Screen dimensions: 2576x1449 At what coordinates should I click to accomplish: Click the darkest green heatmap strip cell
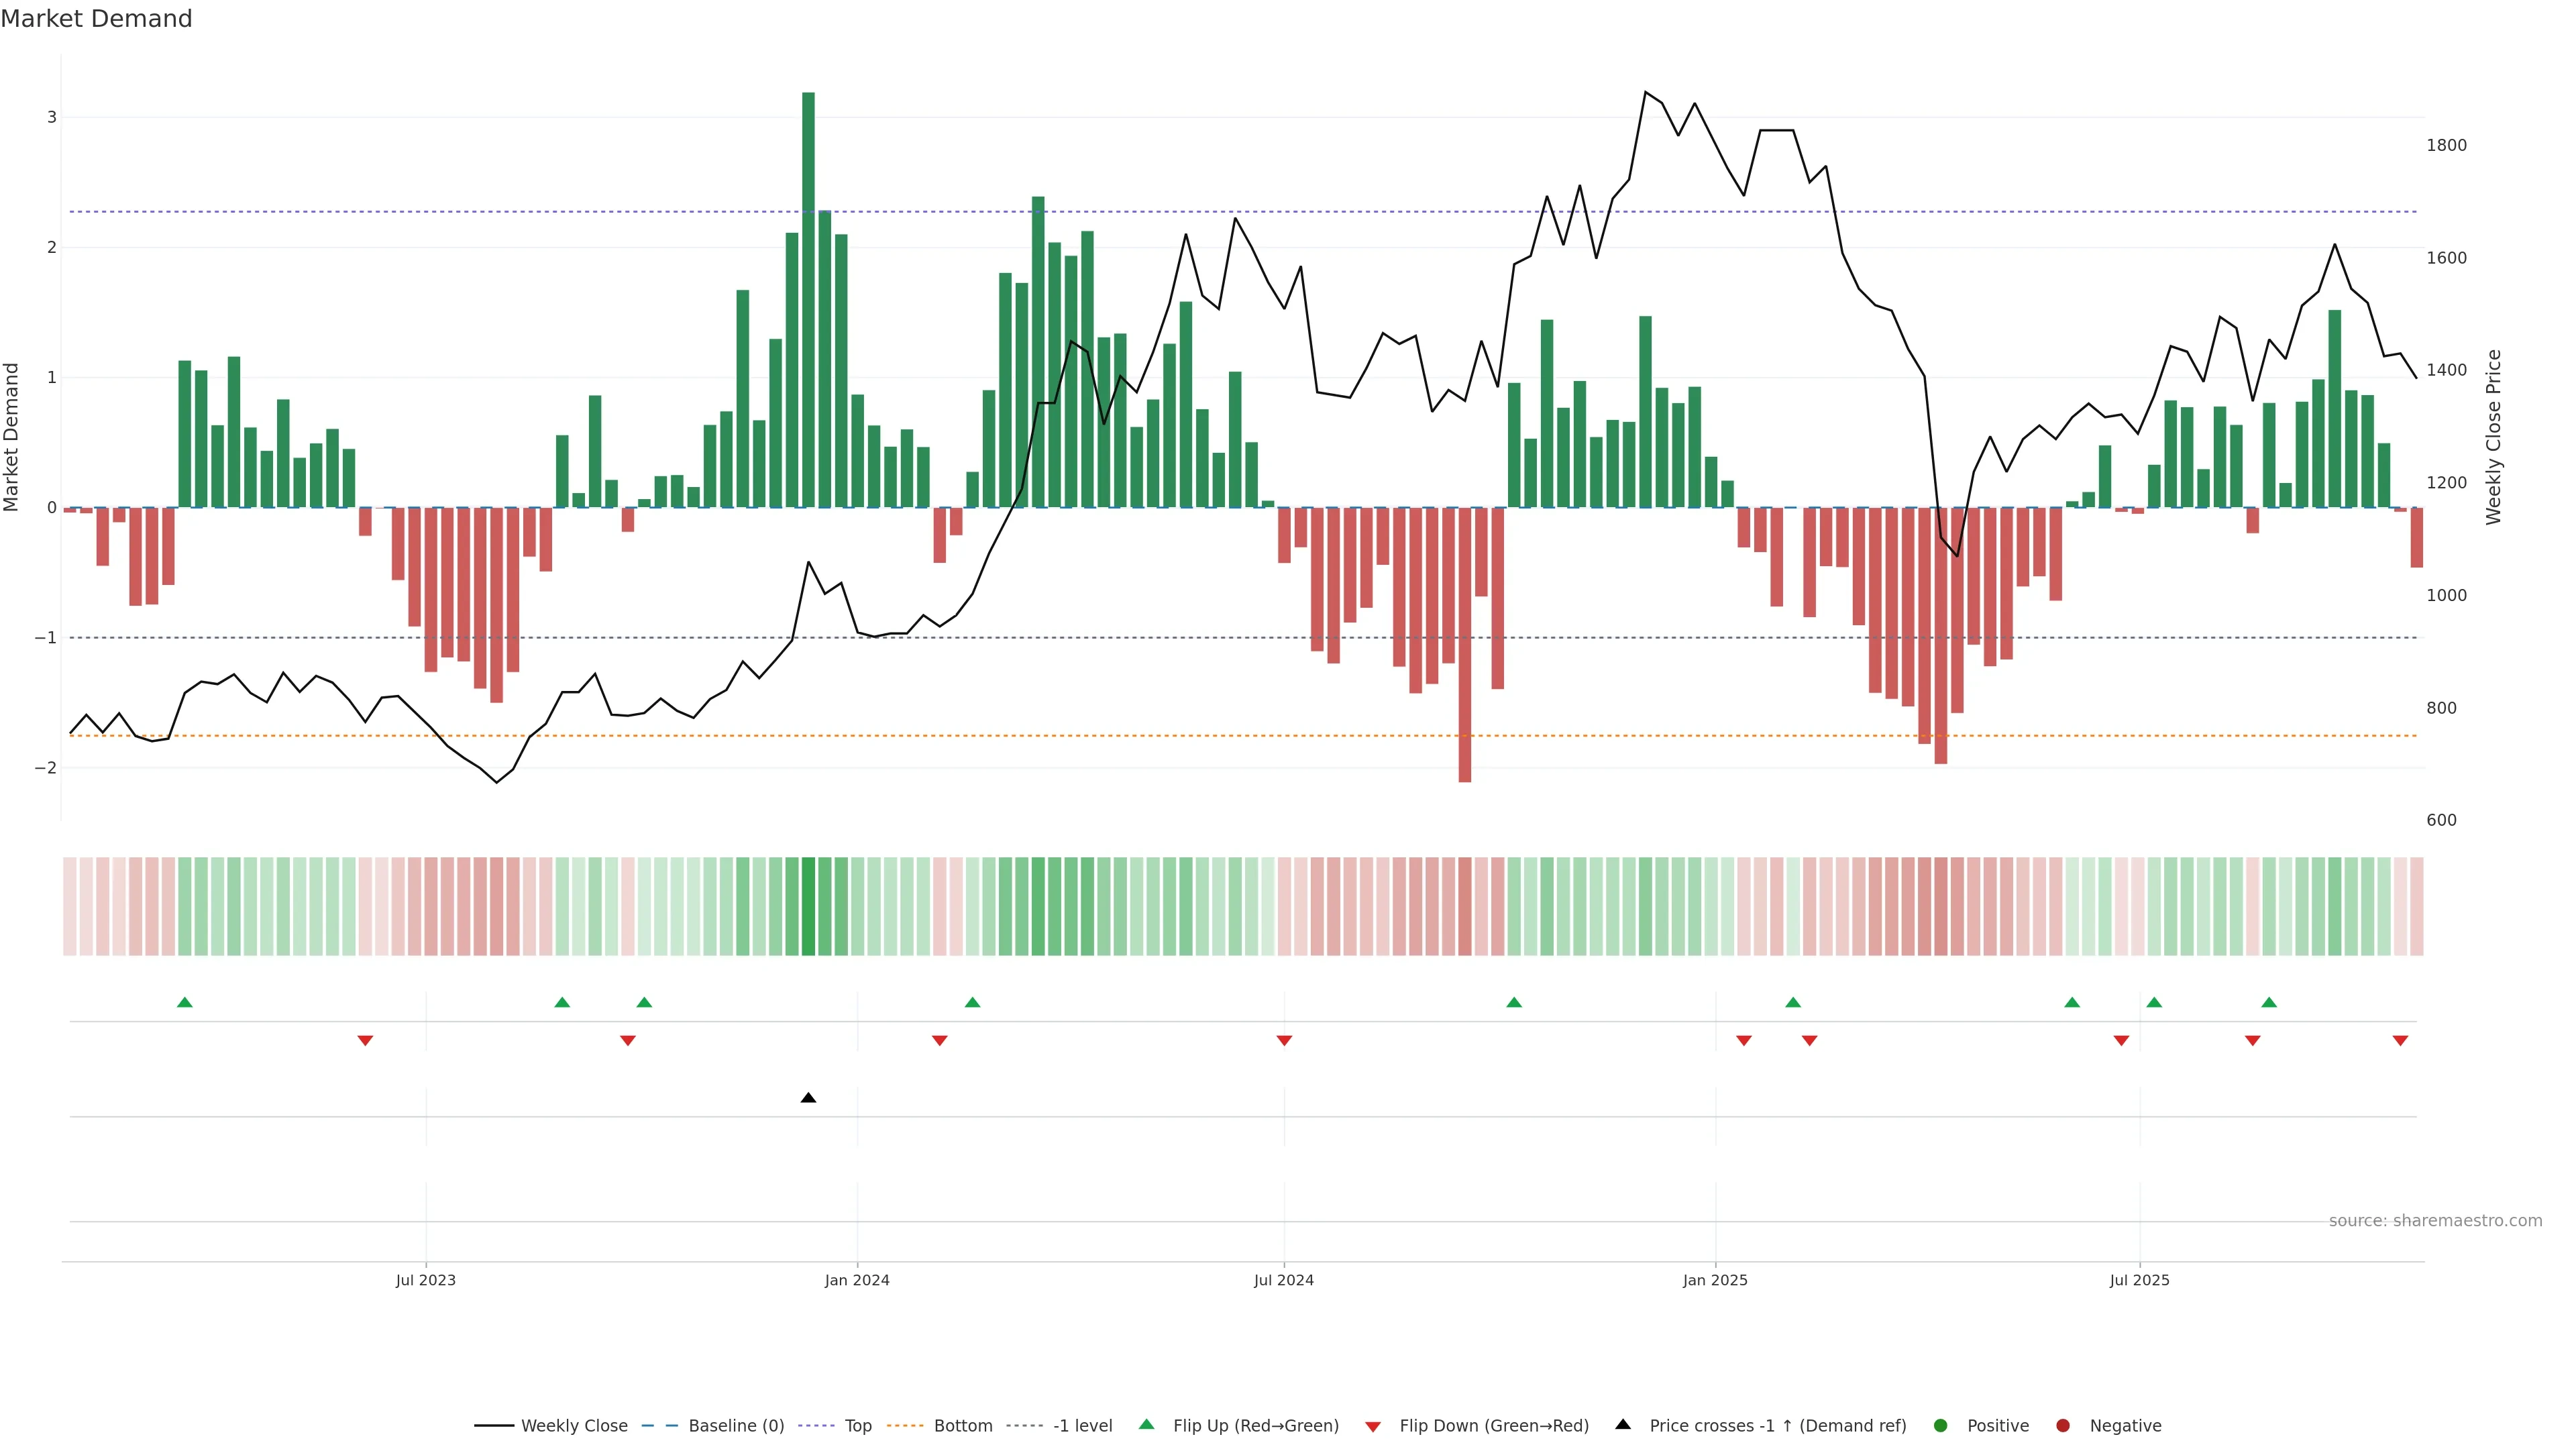808,906
